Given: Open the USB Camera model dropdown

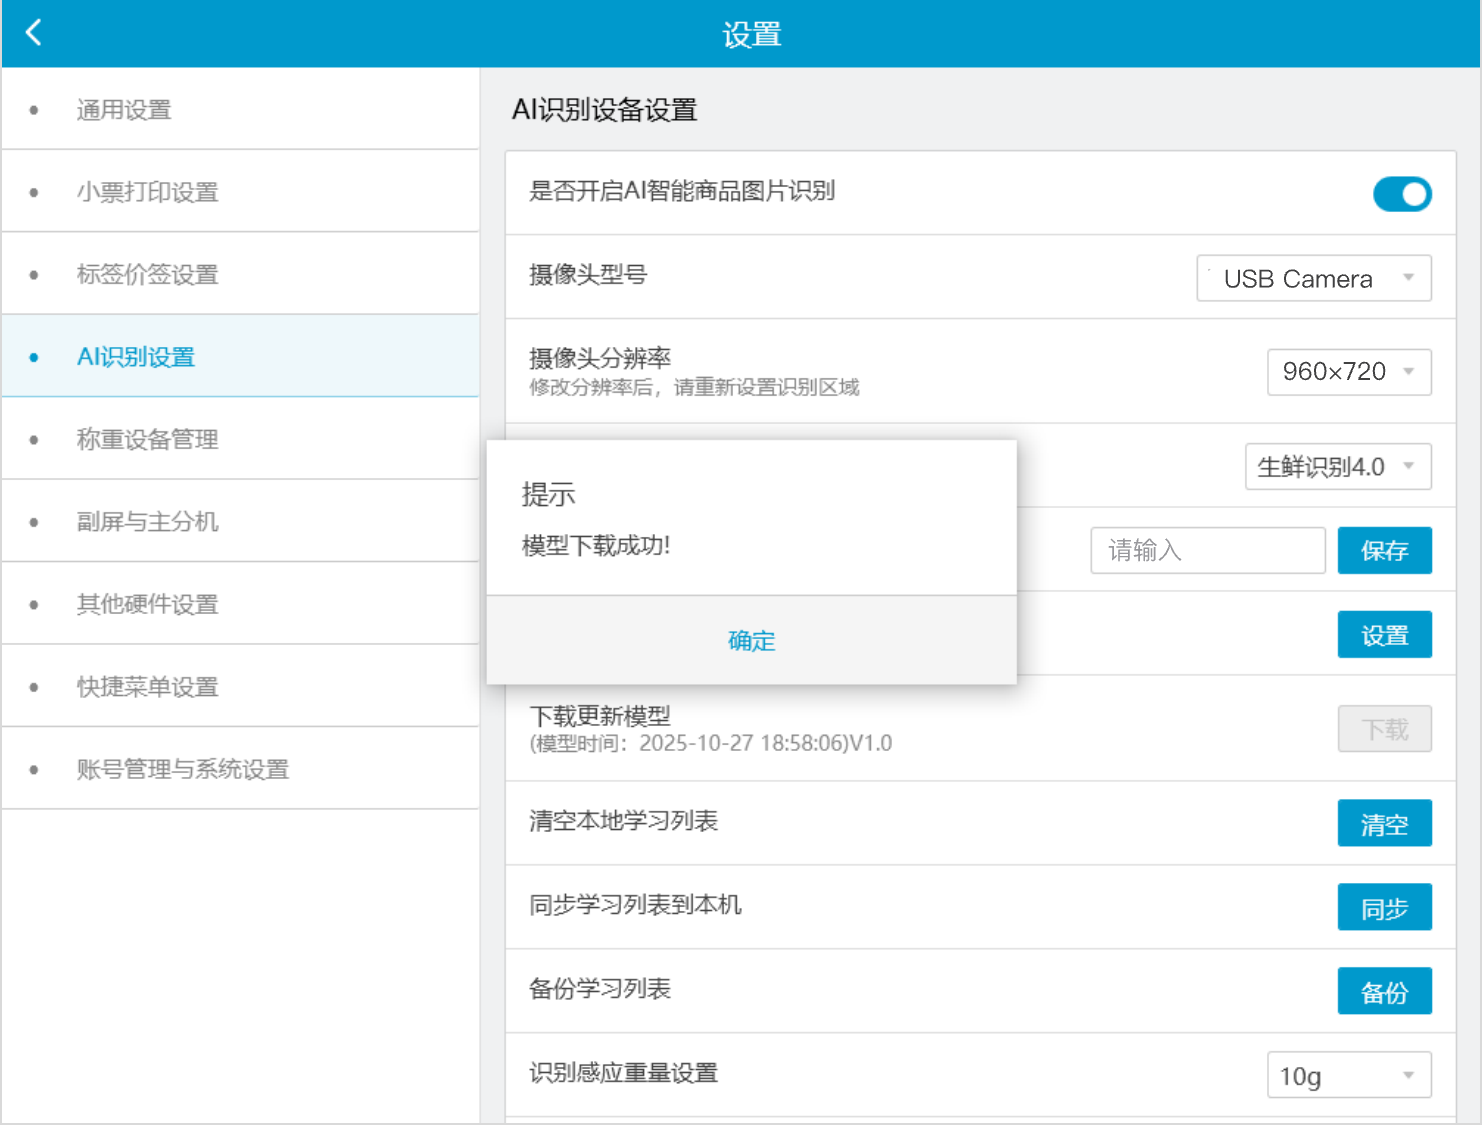Looking at the screenshot, I should point(1314,278).
